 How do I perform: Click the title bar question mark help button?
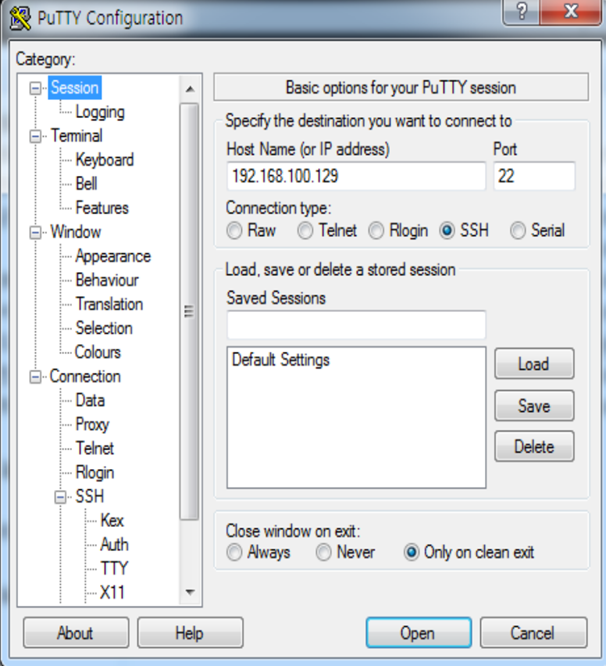pos(521,11)
